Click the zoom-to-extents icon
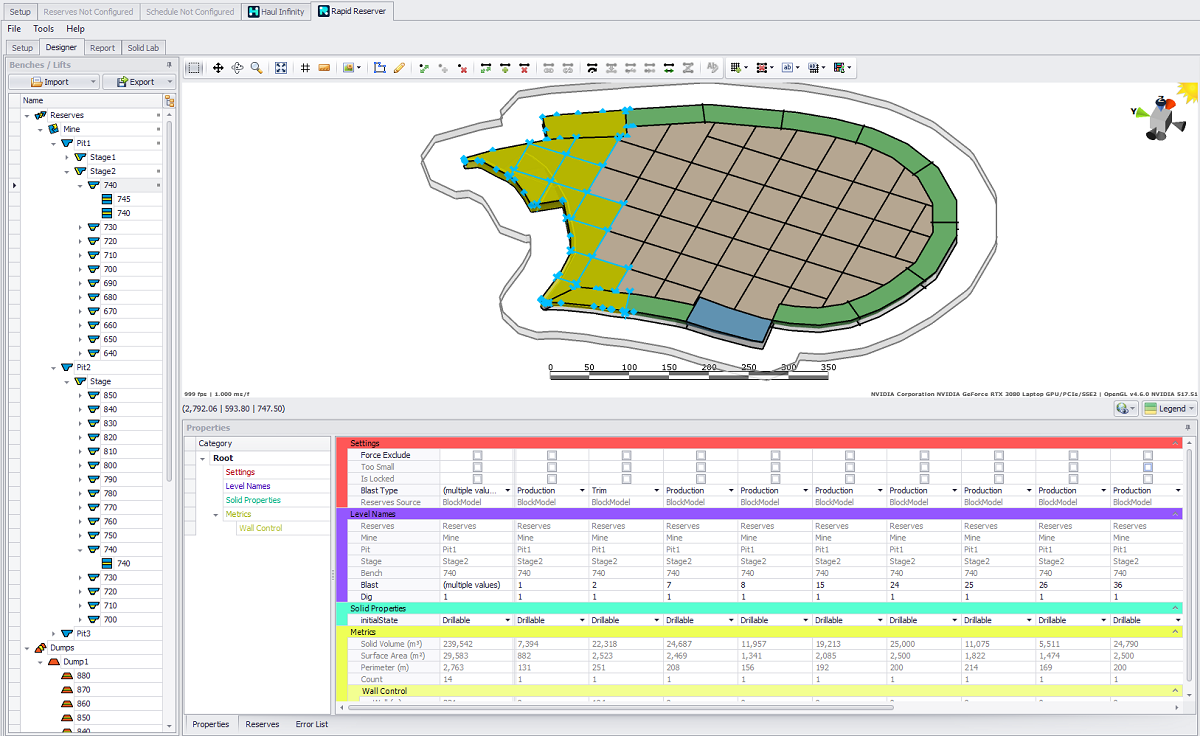Image resolution: width=1200 pixels, height=736 pixels. [281, 68]
